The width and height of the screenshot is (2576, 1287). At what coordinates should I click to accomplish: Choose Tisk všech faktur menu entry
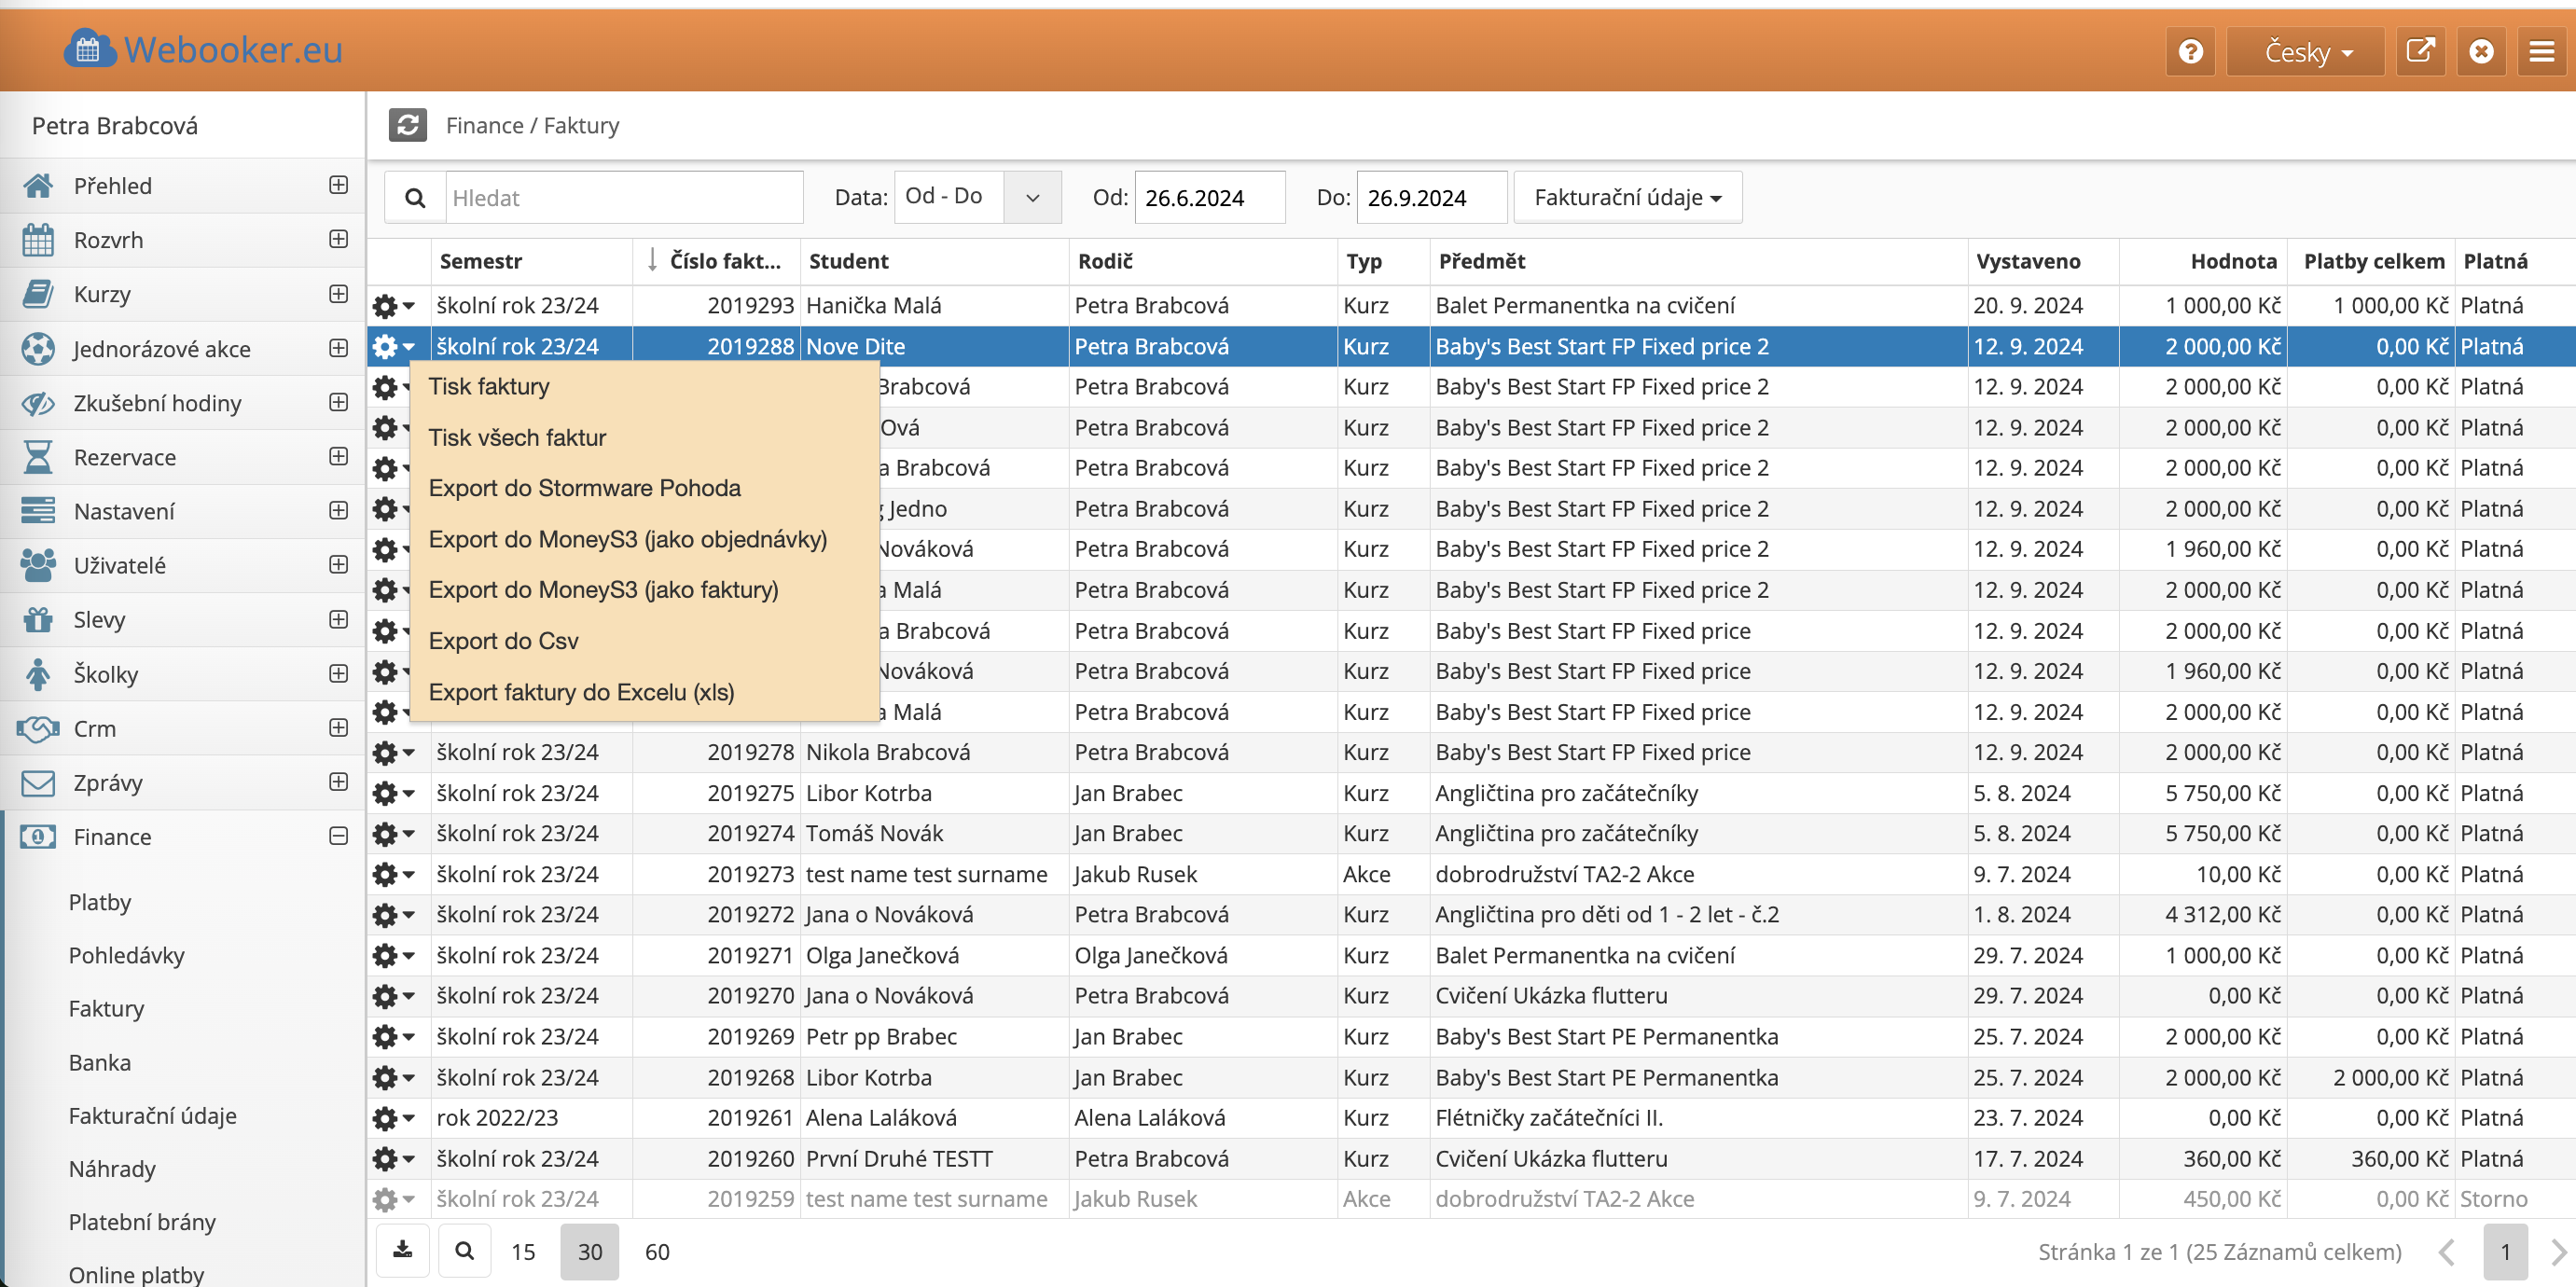point(517,437)
